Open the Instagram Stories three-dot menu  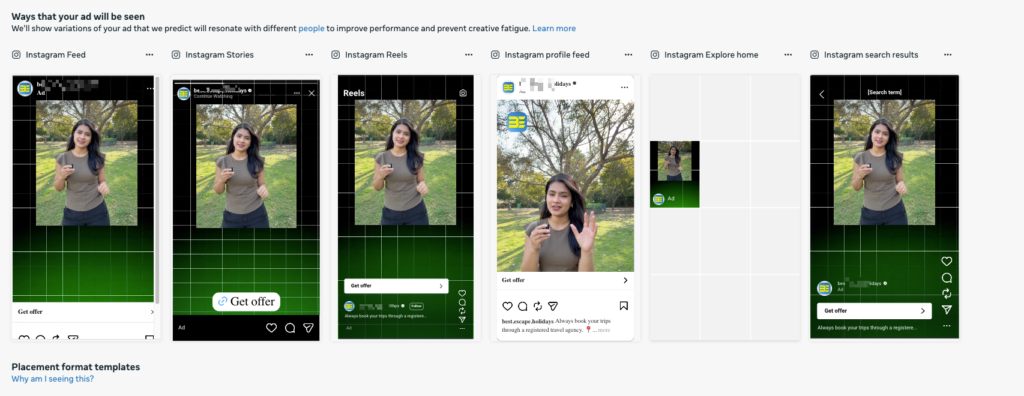(309, 55)
